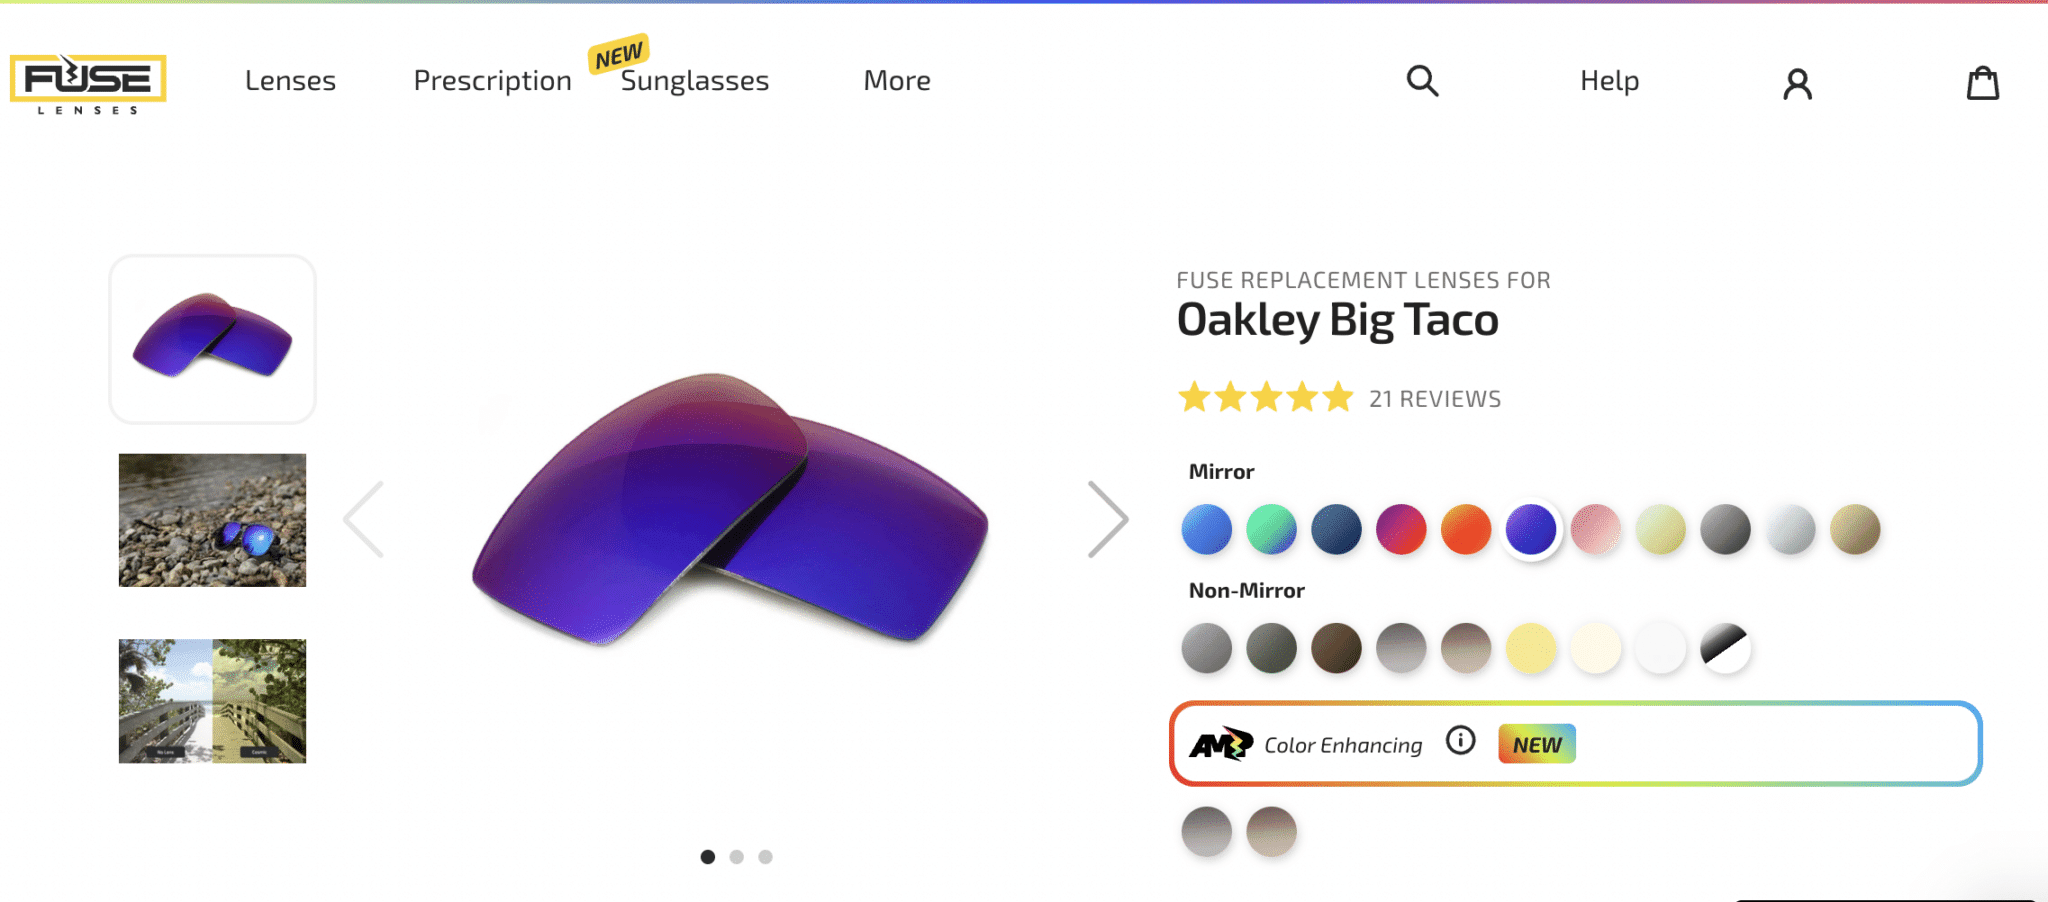
Task: Open the Lenses menu
Action: pyautogui.click(x=289, y=80)
